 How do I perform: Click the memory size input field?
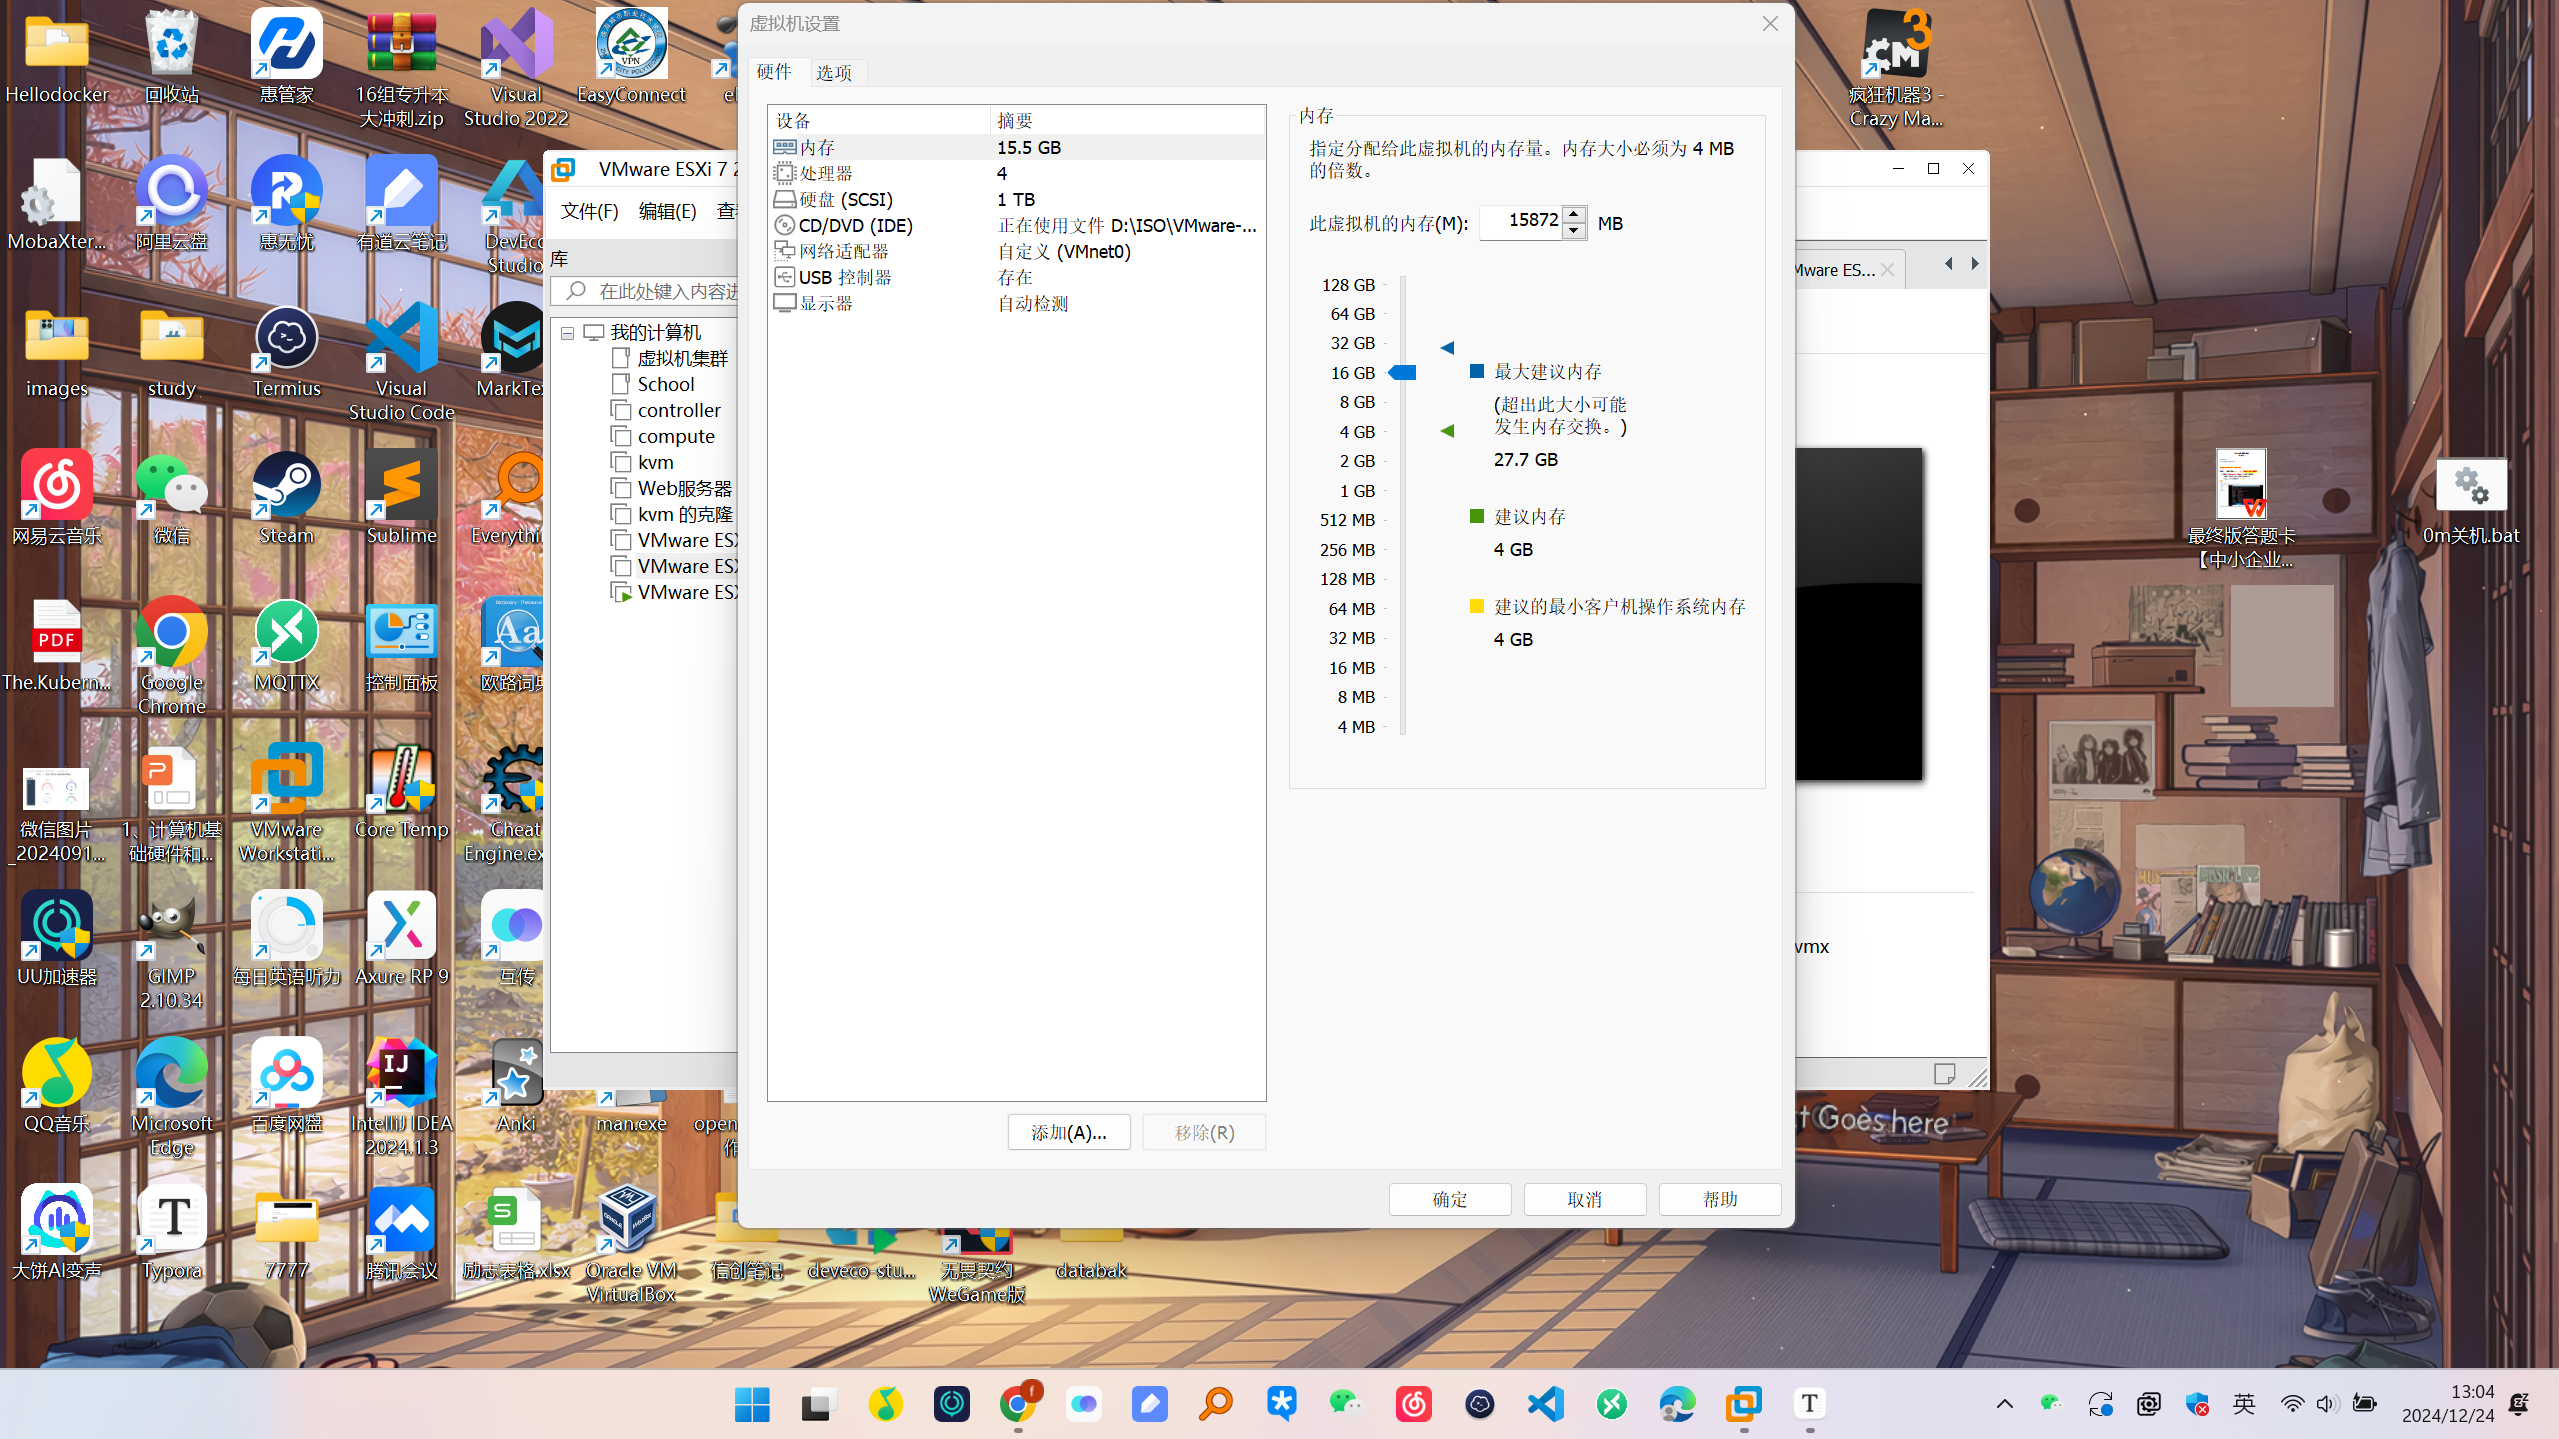tap(1521, 222)
